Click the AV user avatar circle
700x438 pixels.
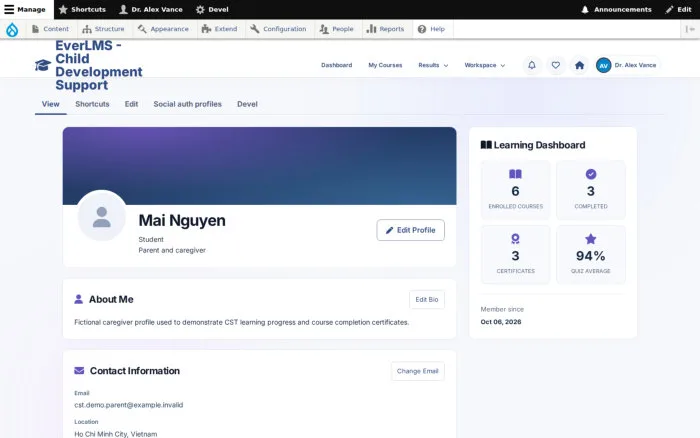click(x=603, y=65)
